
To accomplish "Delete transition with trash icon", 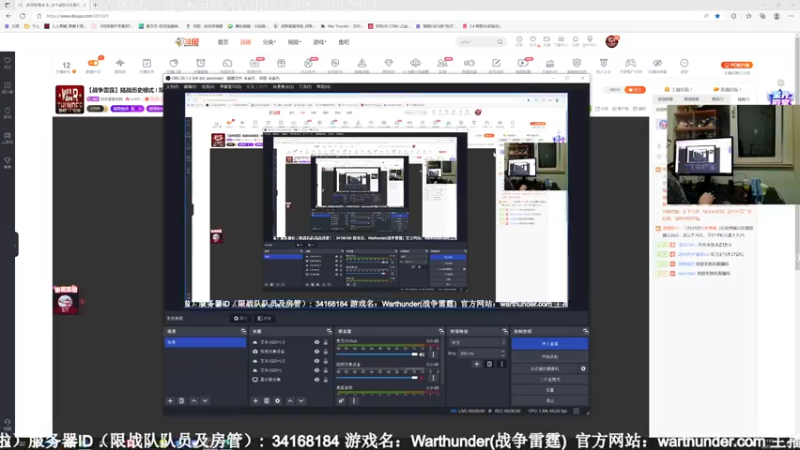I will click(x=489, y=364).
